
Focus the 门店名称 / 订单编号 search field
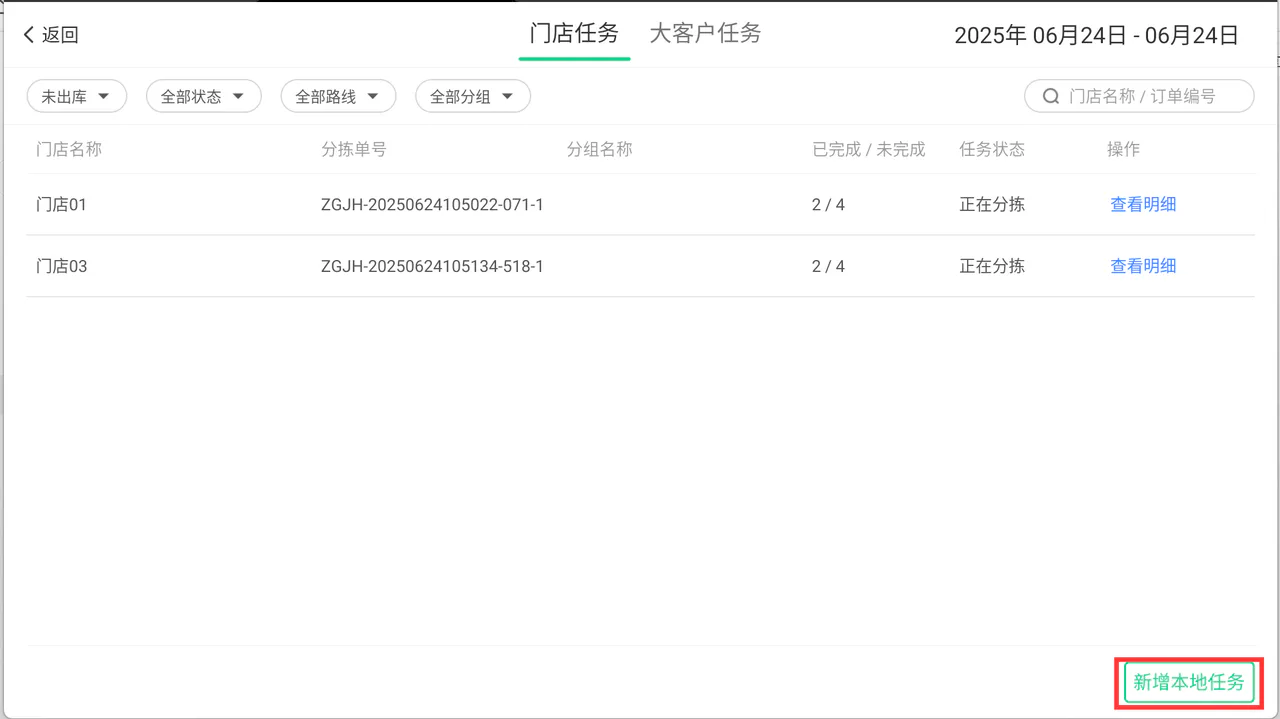(x=1139, y=96)
